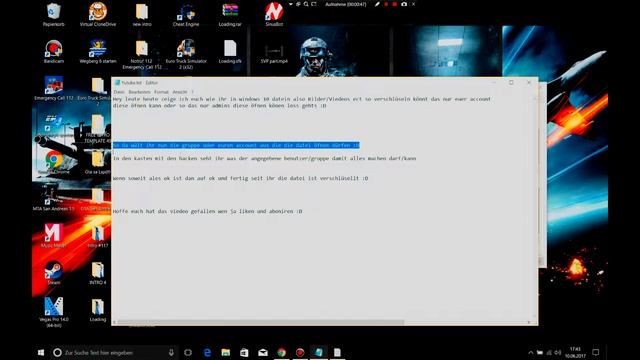This screenshot has height=360, width=640.
Task: Open File Explorer from the taskbar
Action: 225,352
